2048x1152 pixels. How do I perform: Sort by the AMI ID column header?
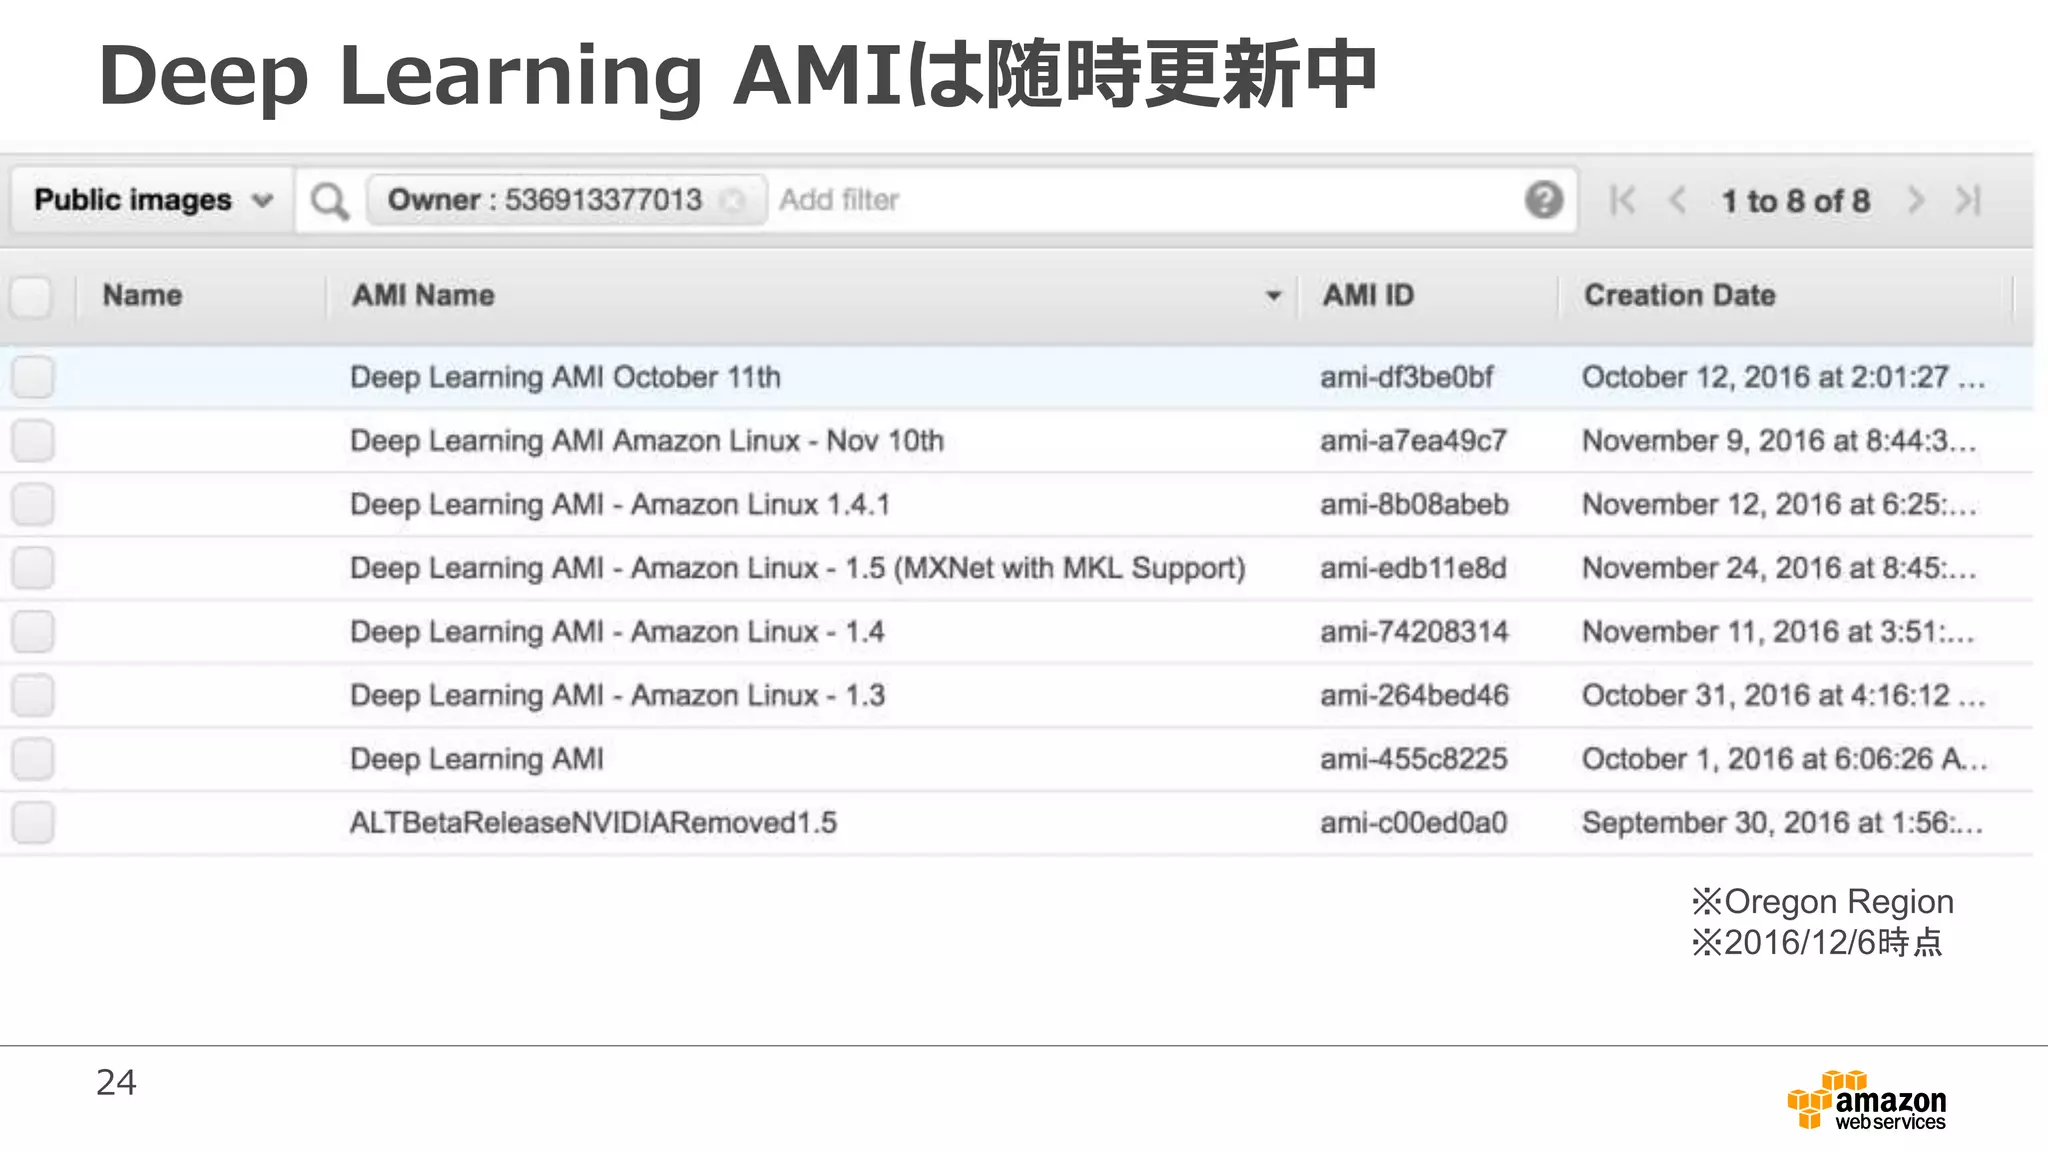(1368, 296)
